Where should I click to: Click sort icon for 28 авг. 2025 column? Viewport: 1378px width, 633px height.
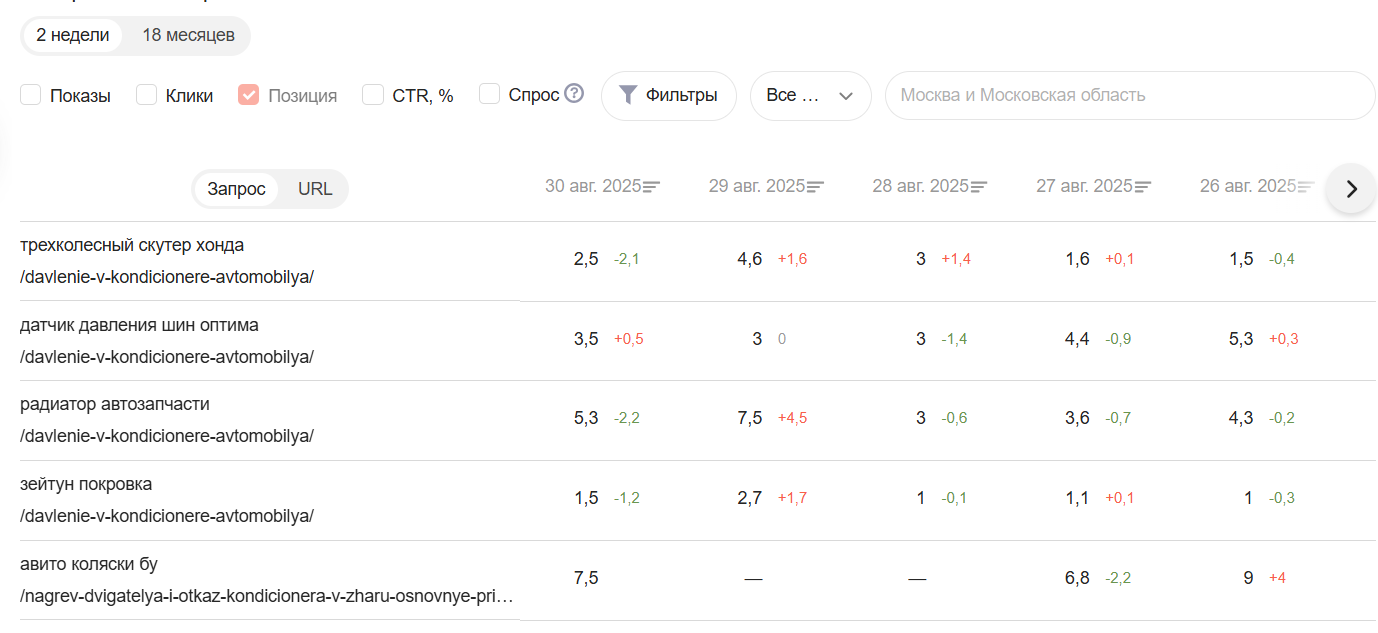click(979, 187)
